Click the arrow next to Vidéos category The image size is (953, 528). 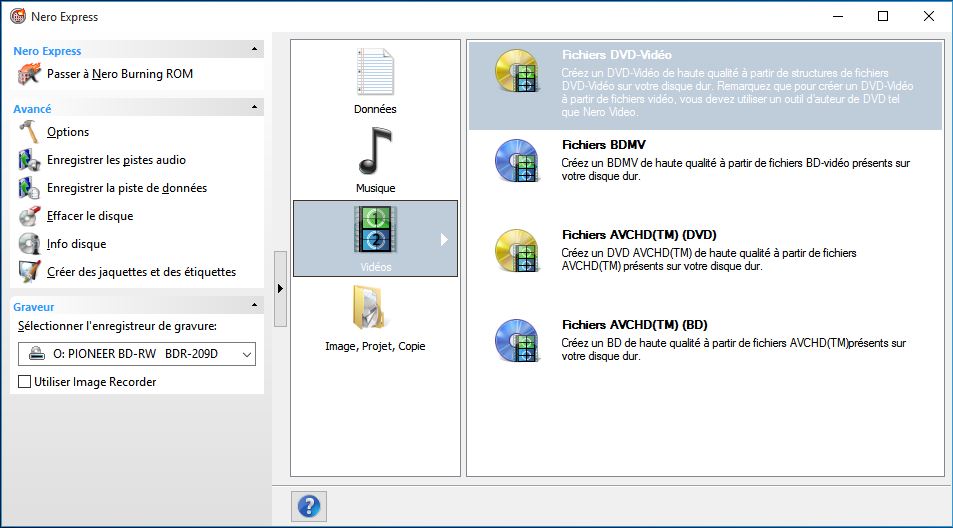click(444, 240)
